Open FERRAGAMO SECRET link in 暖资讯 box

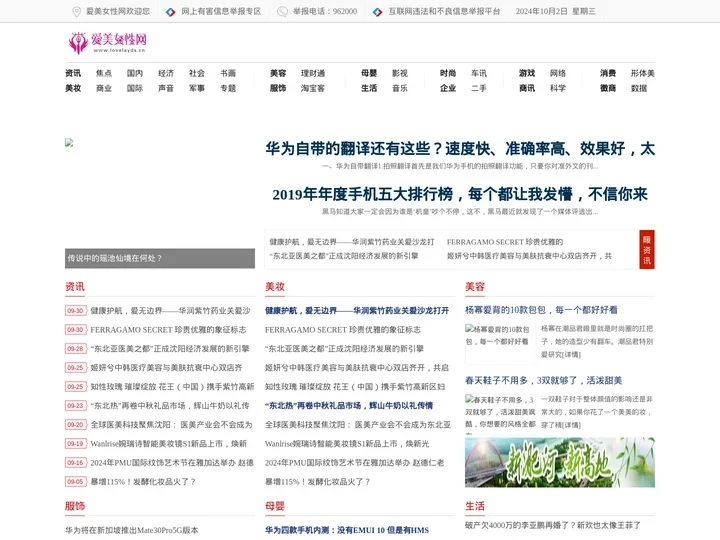tap(505, 242)
